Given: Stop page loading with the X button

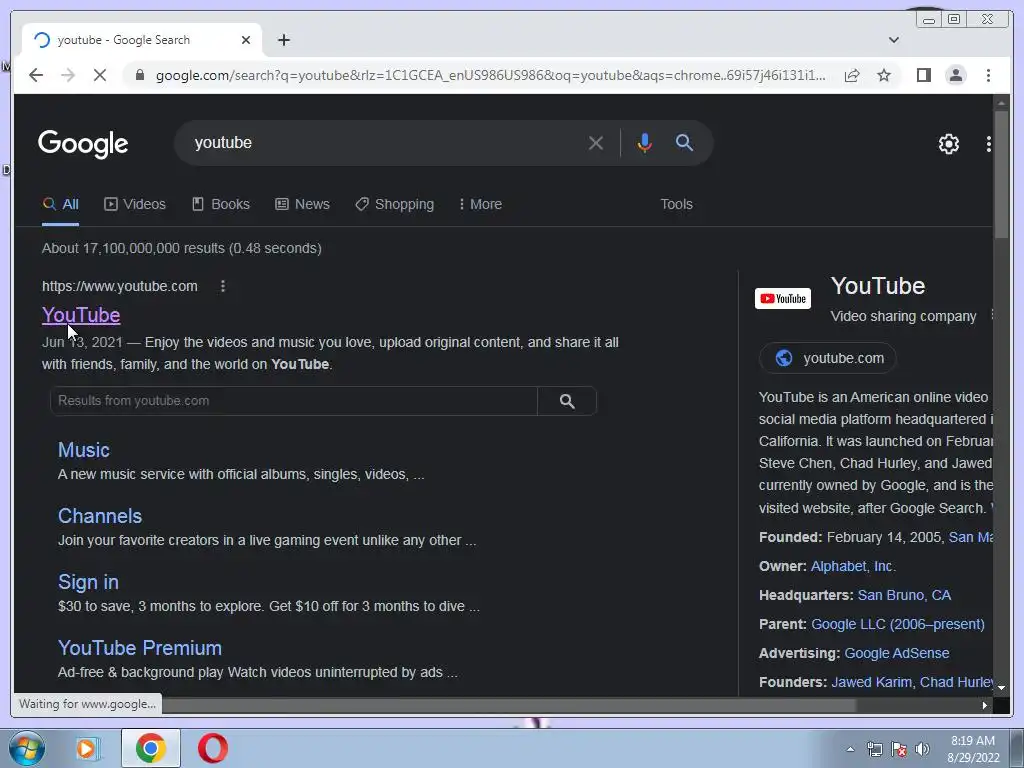Looking at the screenshot, I should [99, 75].
